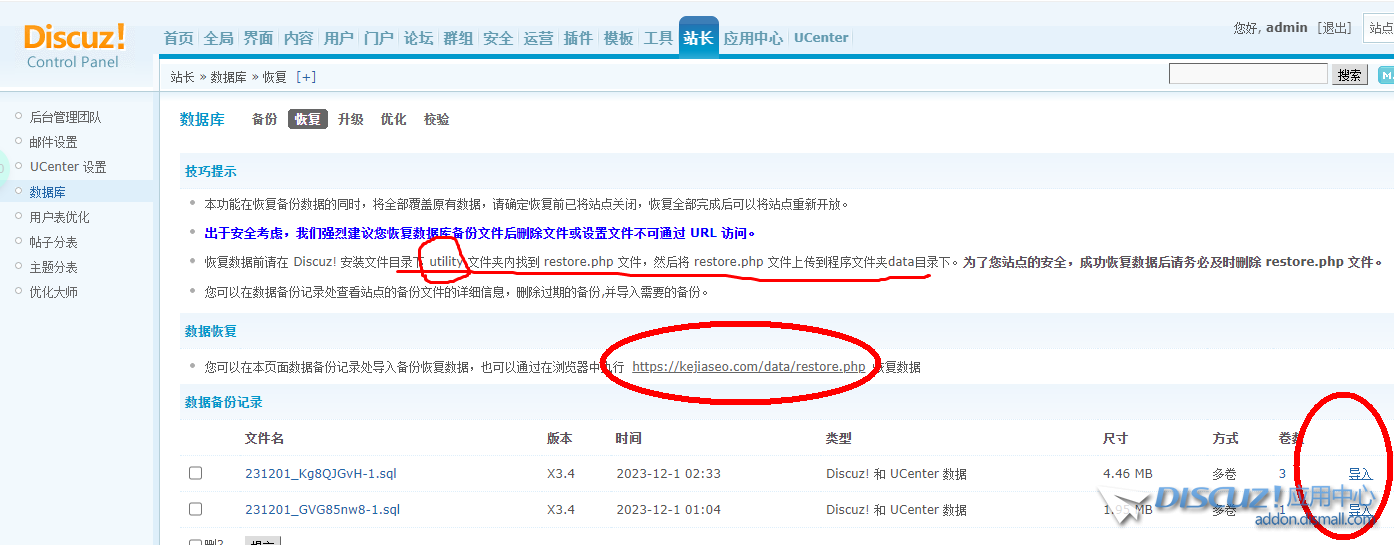Viewport: 1394px width, 545px height.
Task: Click 导入 for the 02:33 backup
Action: tap(1359, 474)
